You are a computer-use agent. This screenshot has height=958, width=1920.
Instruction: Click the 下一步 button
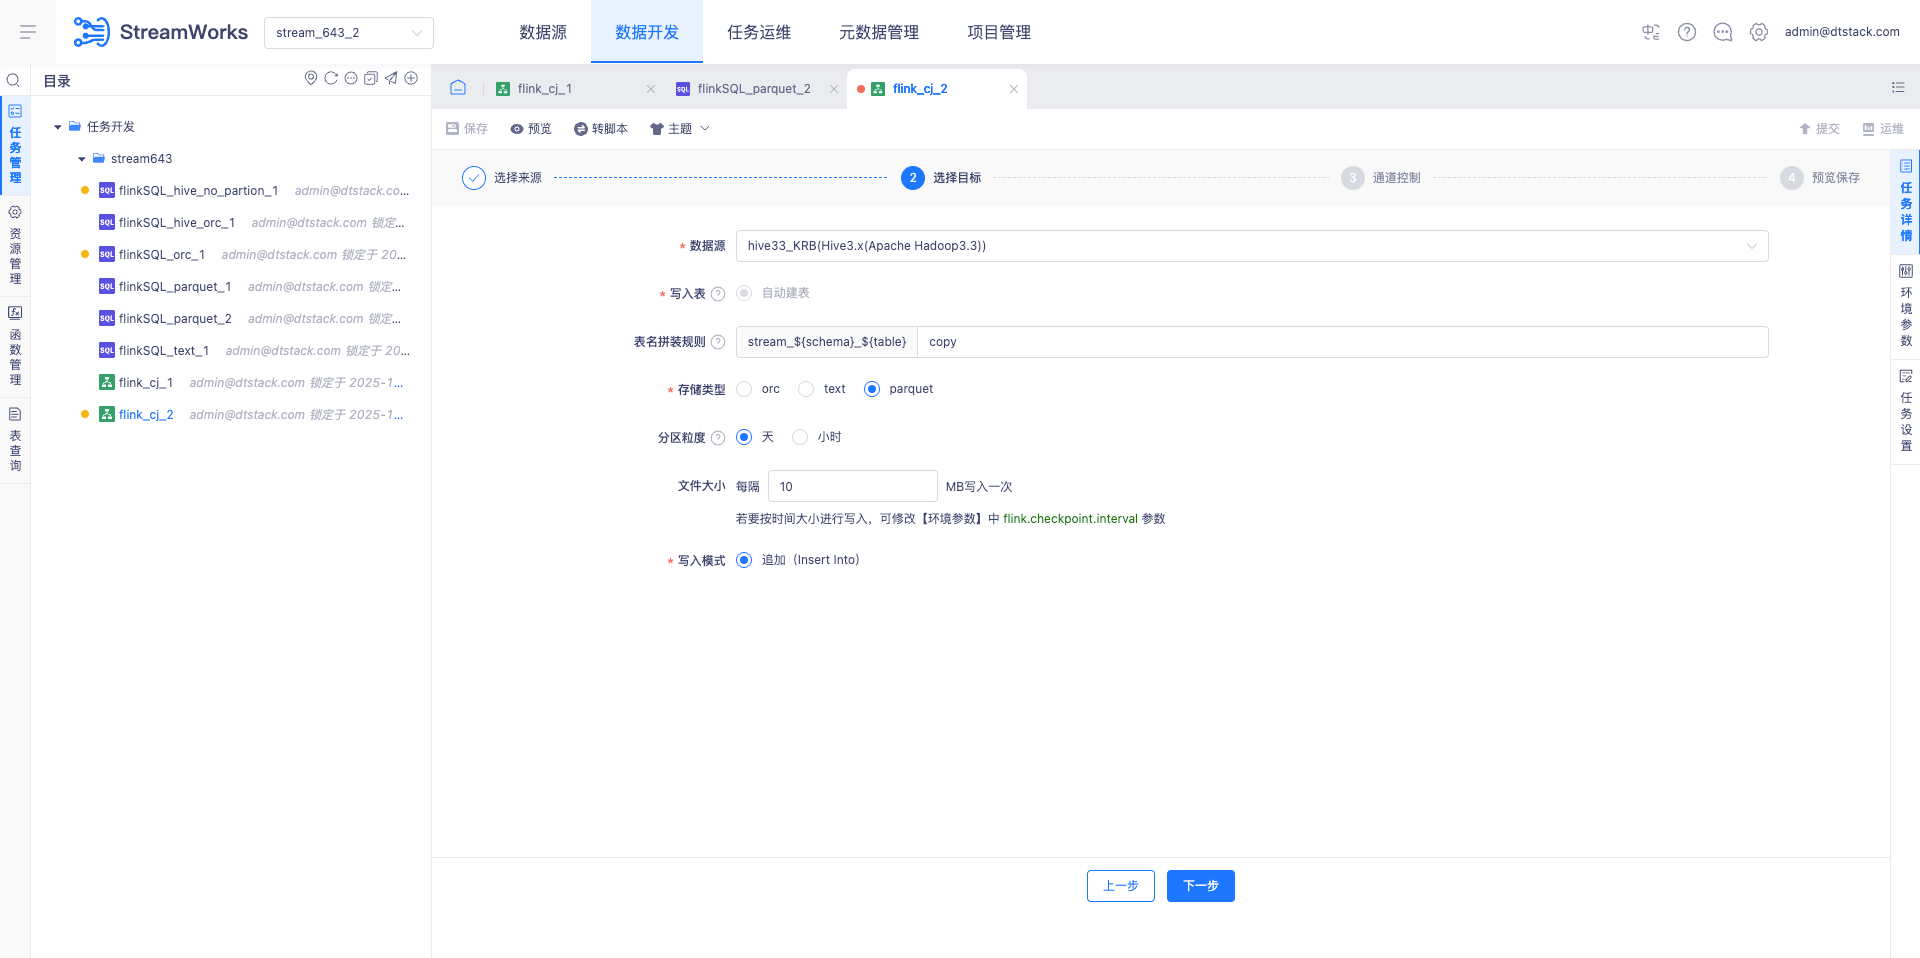coord(1200,886)
